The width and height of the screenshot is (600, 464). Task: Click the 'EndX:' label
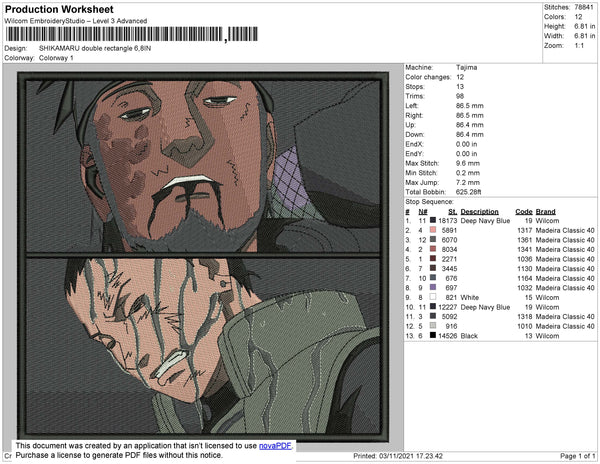(x=414, y=144)
